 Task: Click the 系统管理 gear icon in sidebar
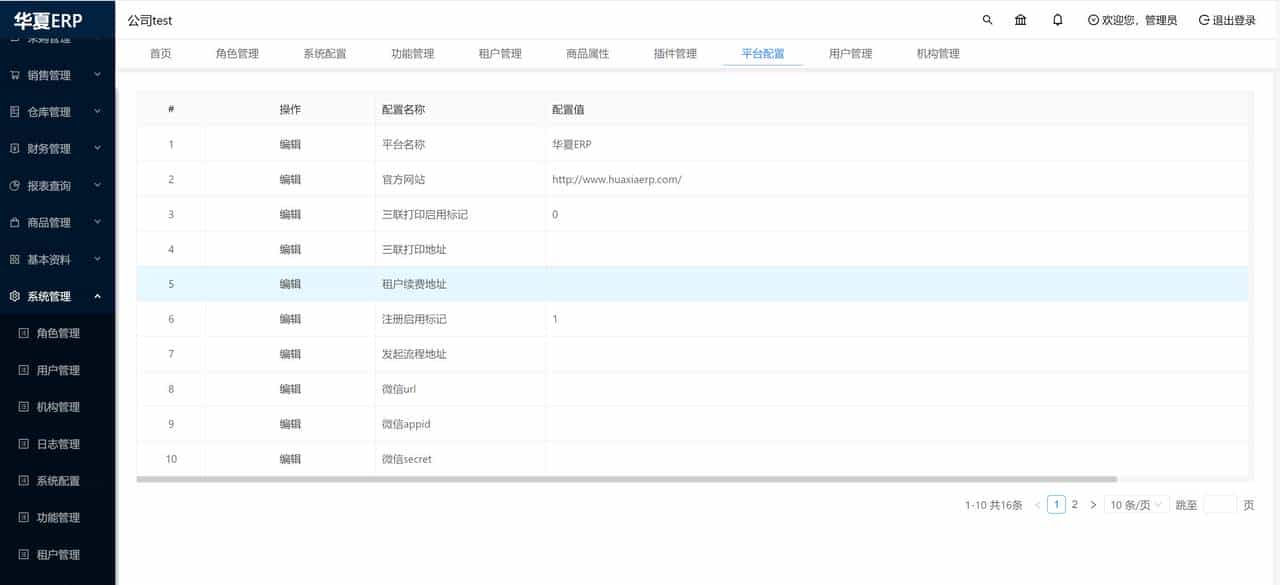point(14,296)
